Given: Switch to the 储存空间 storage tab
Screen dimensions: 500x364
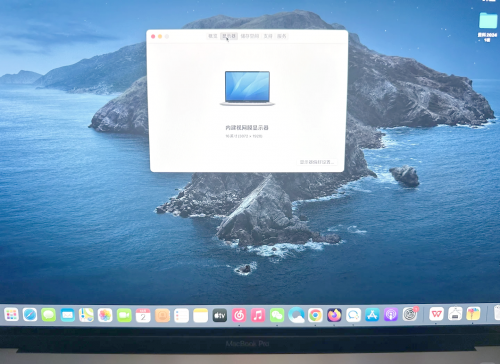Looking at the screenshot, I should click(x=250, y=36).
